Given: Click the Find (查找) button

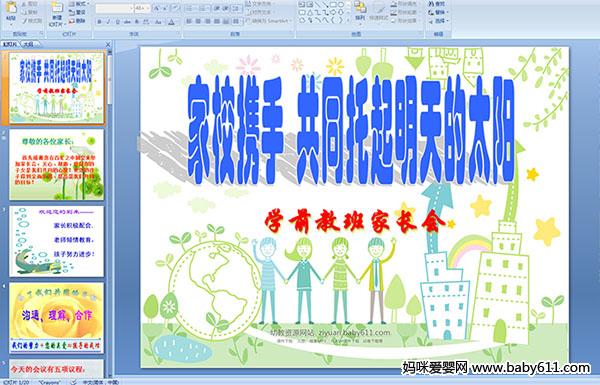Looking at the screenshot, I should click(x=437, y=4).
